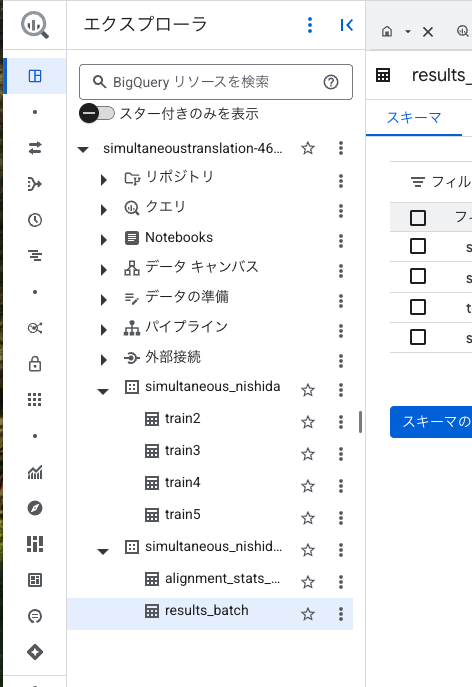
Task: Open the diamond spark icon at sidebar bottom
Action: point(35,652)
